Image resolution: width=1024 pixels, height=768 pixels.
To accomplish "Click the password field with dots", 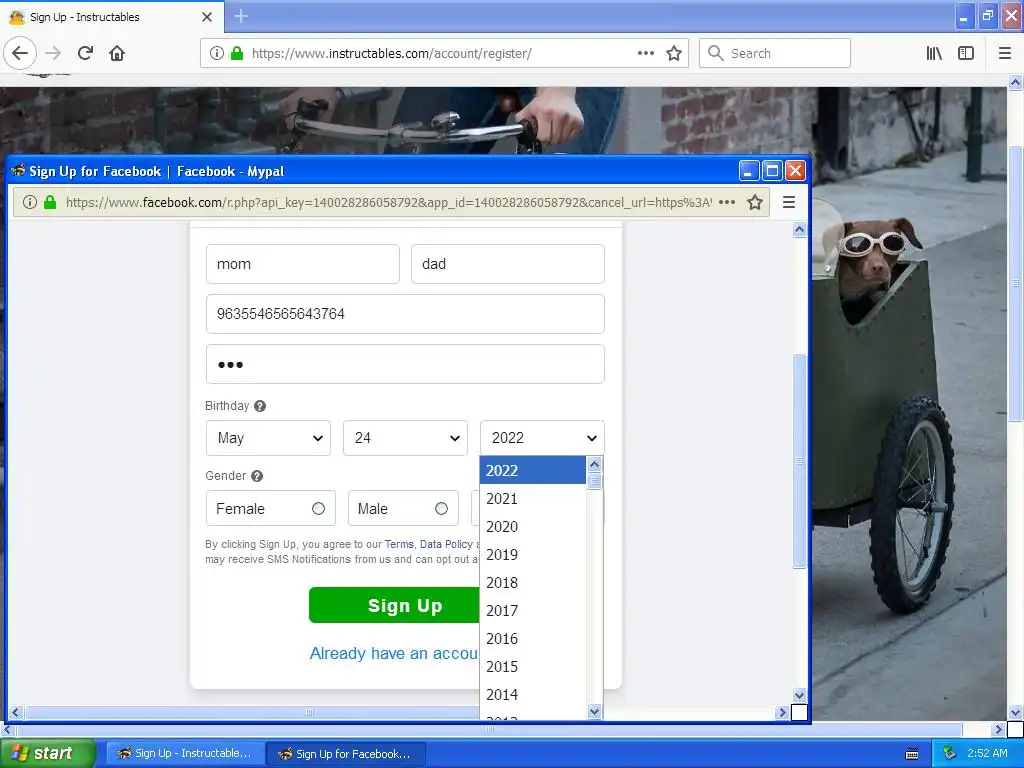I will click(x=405, y=364).
